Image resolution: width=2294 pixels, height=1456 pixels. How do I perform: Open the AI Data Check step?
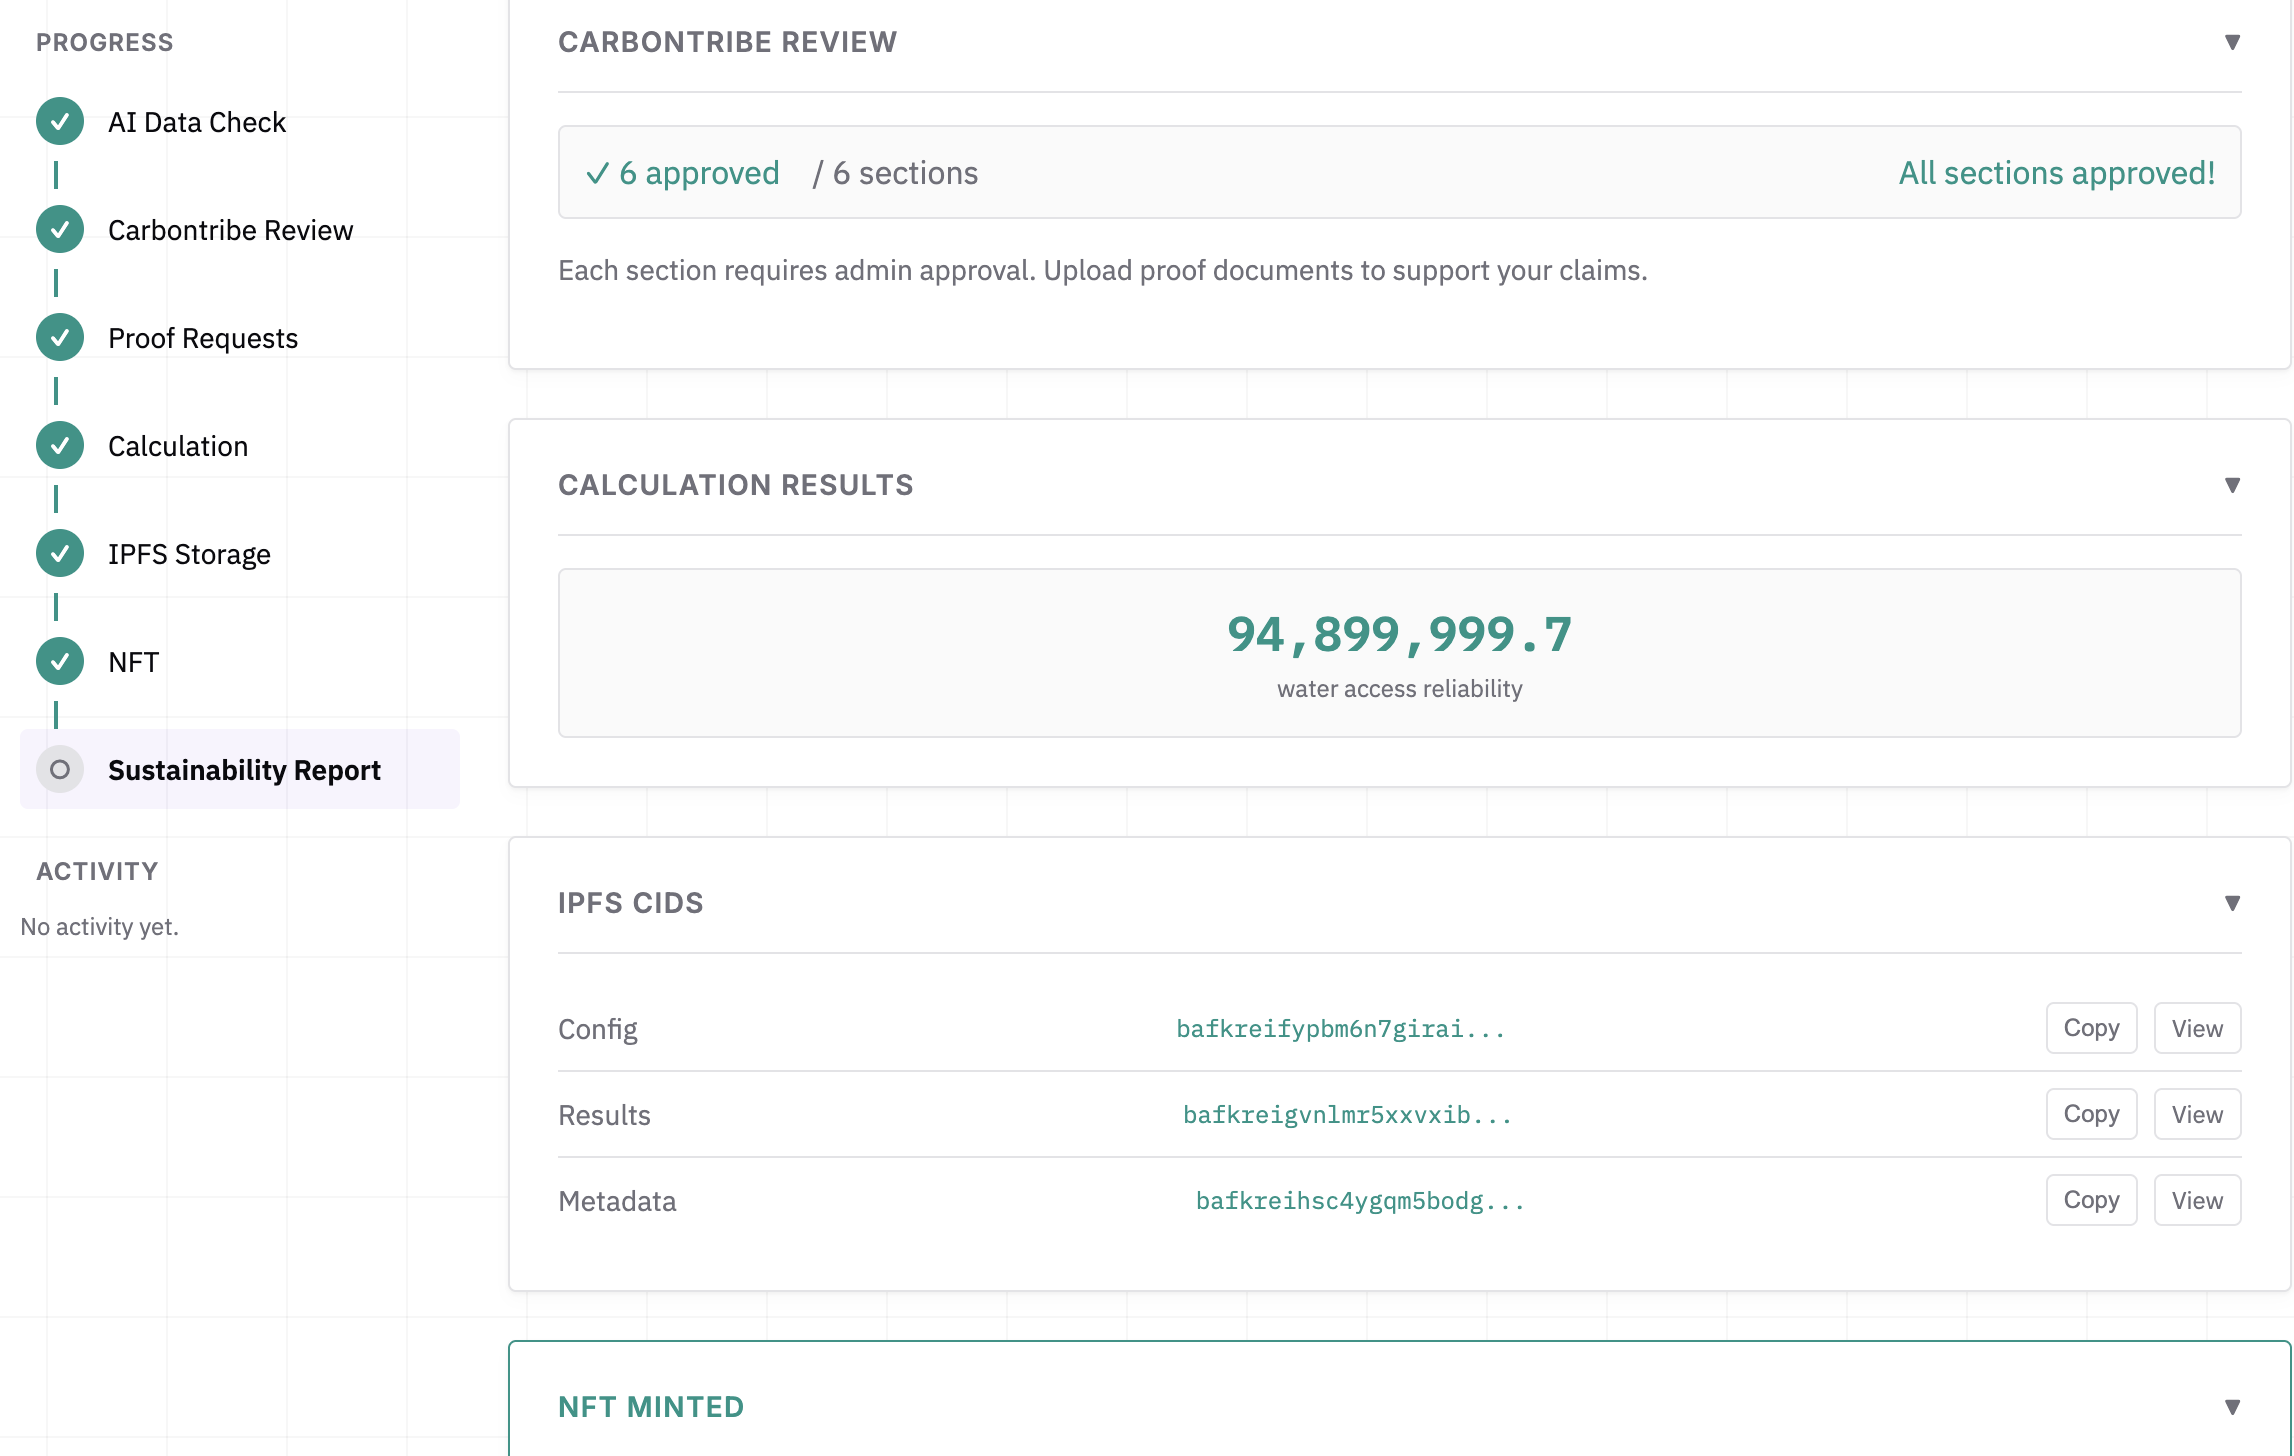[197, 122]
